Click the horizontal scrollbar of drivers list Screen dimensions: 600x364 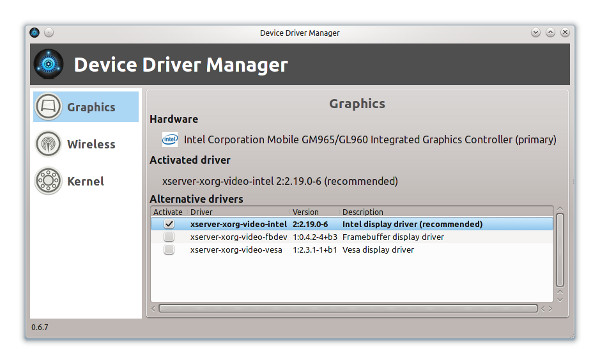click(x=348, y=309)
